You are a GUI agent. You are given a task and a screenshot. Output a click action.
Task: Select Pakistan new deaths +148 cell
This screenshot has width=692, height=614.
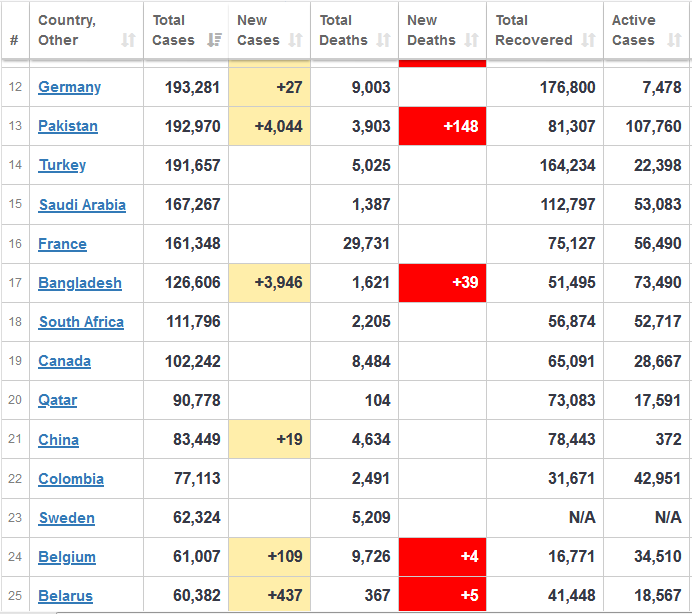click(x=442, y=126)
